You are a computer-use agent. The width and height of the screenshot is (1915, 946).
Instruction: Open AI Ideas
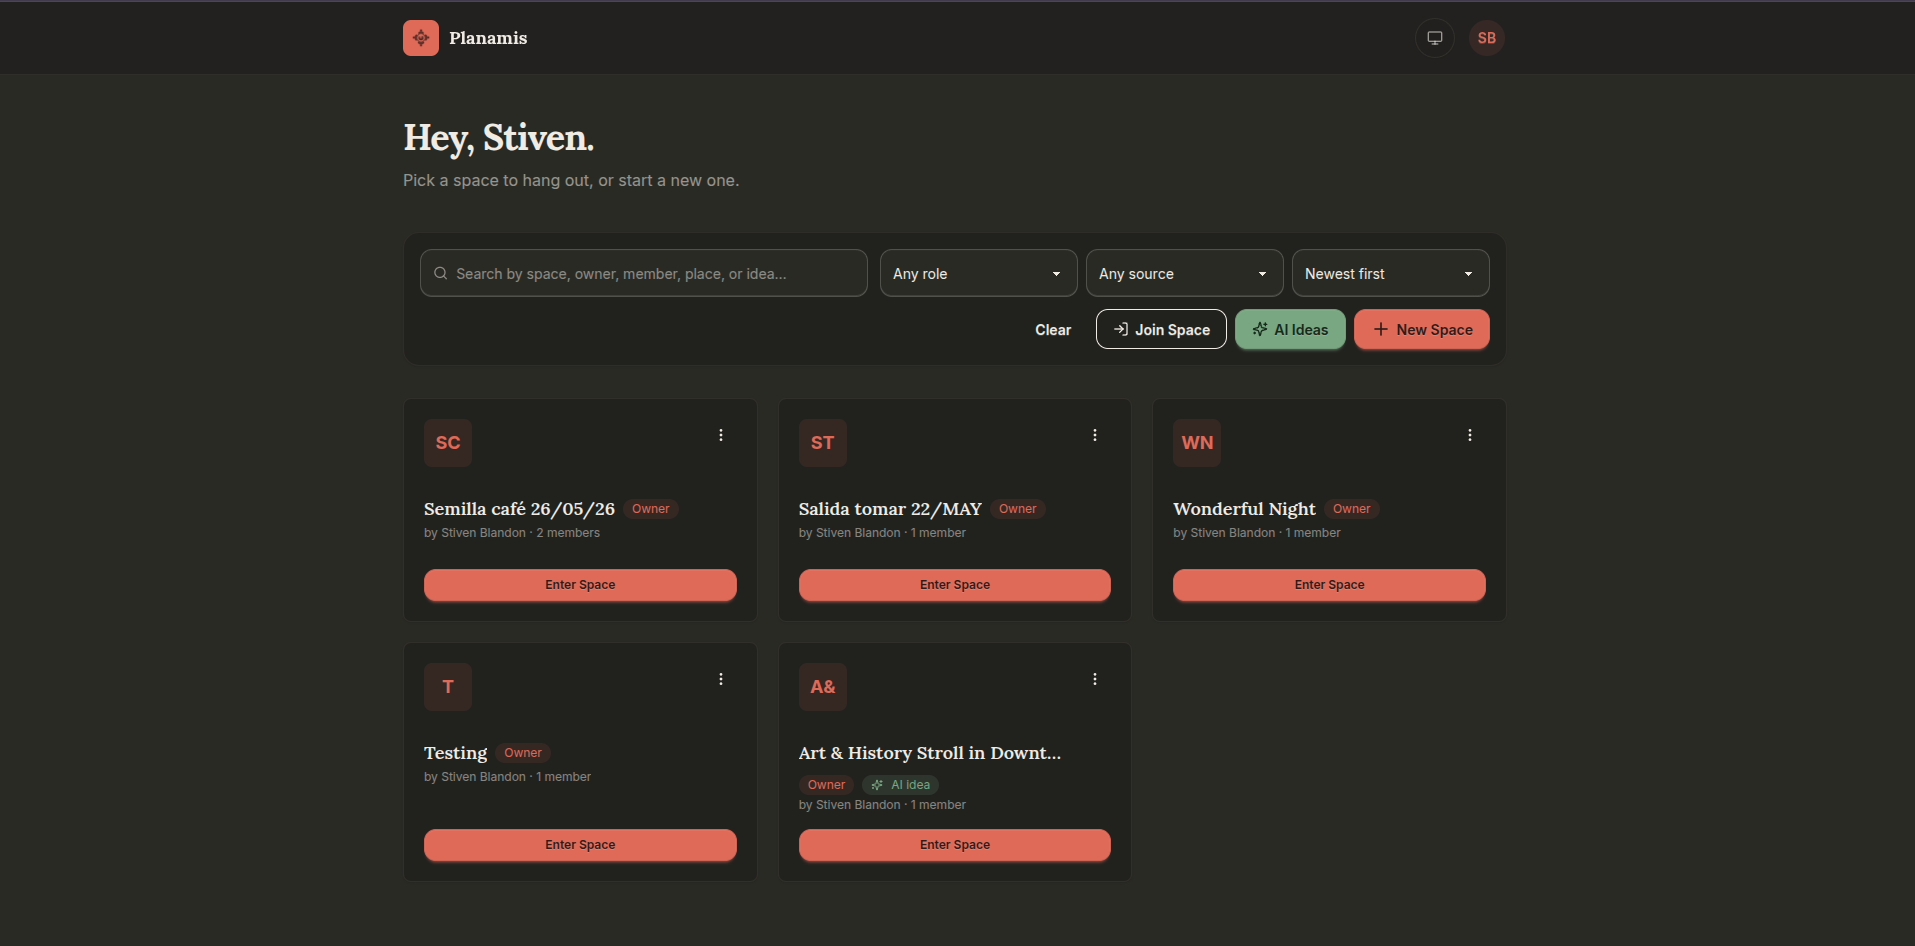[1290, 330]
